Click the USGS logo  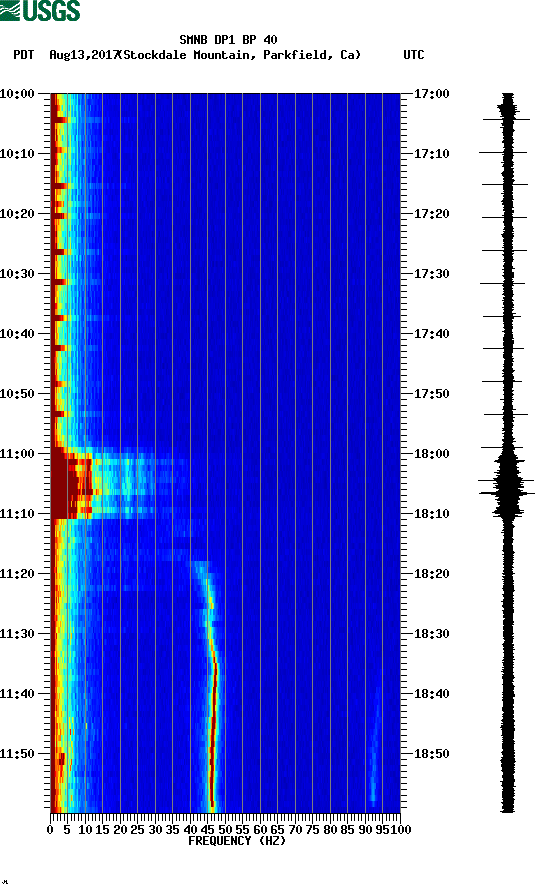(40, 10)
